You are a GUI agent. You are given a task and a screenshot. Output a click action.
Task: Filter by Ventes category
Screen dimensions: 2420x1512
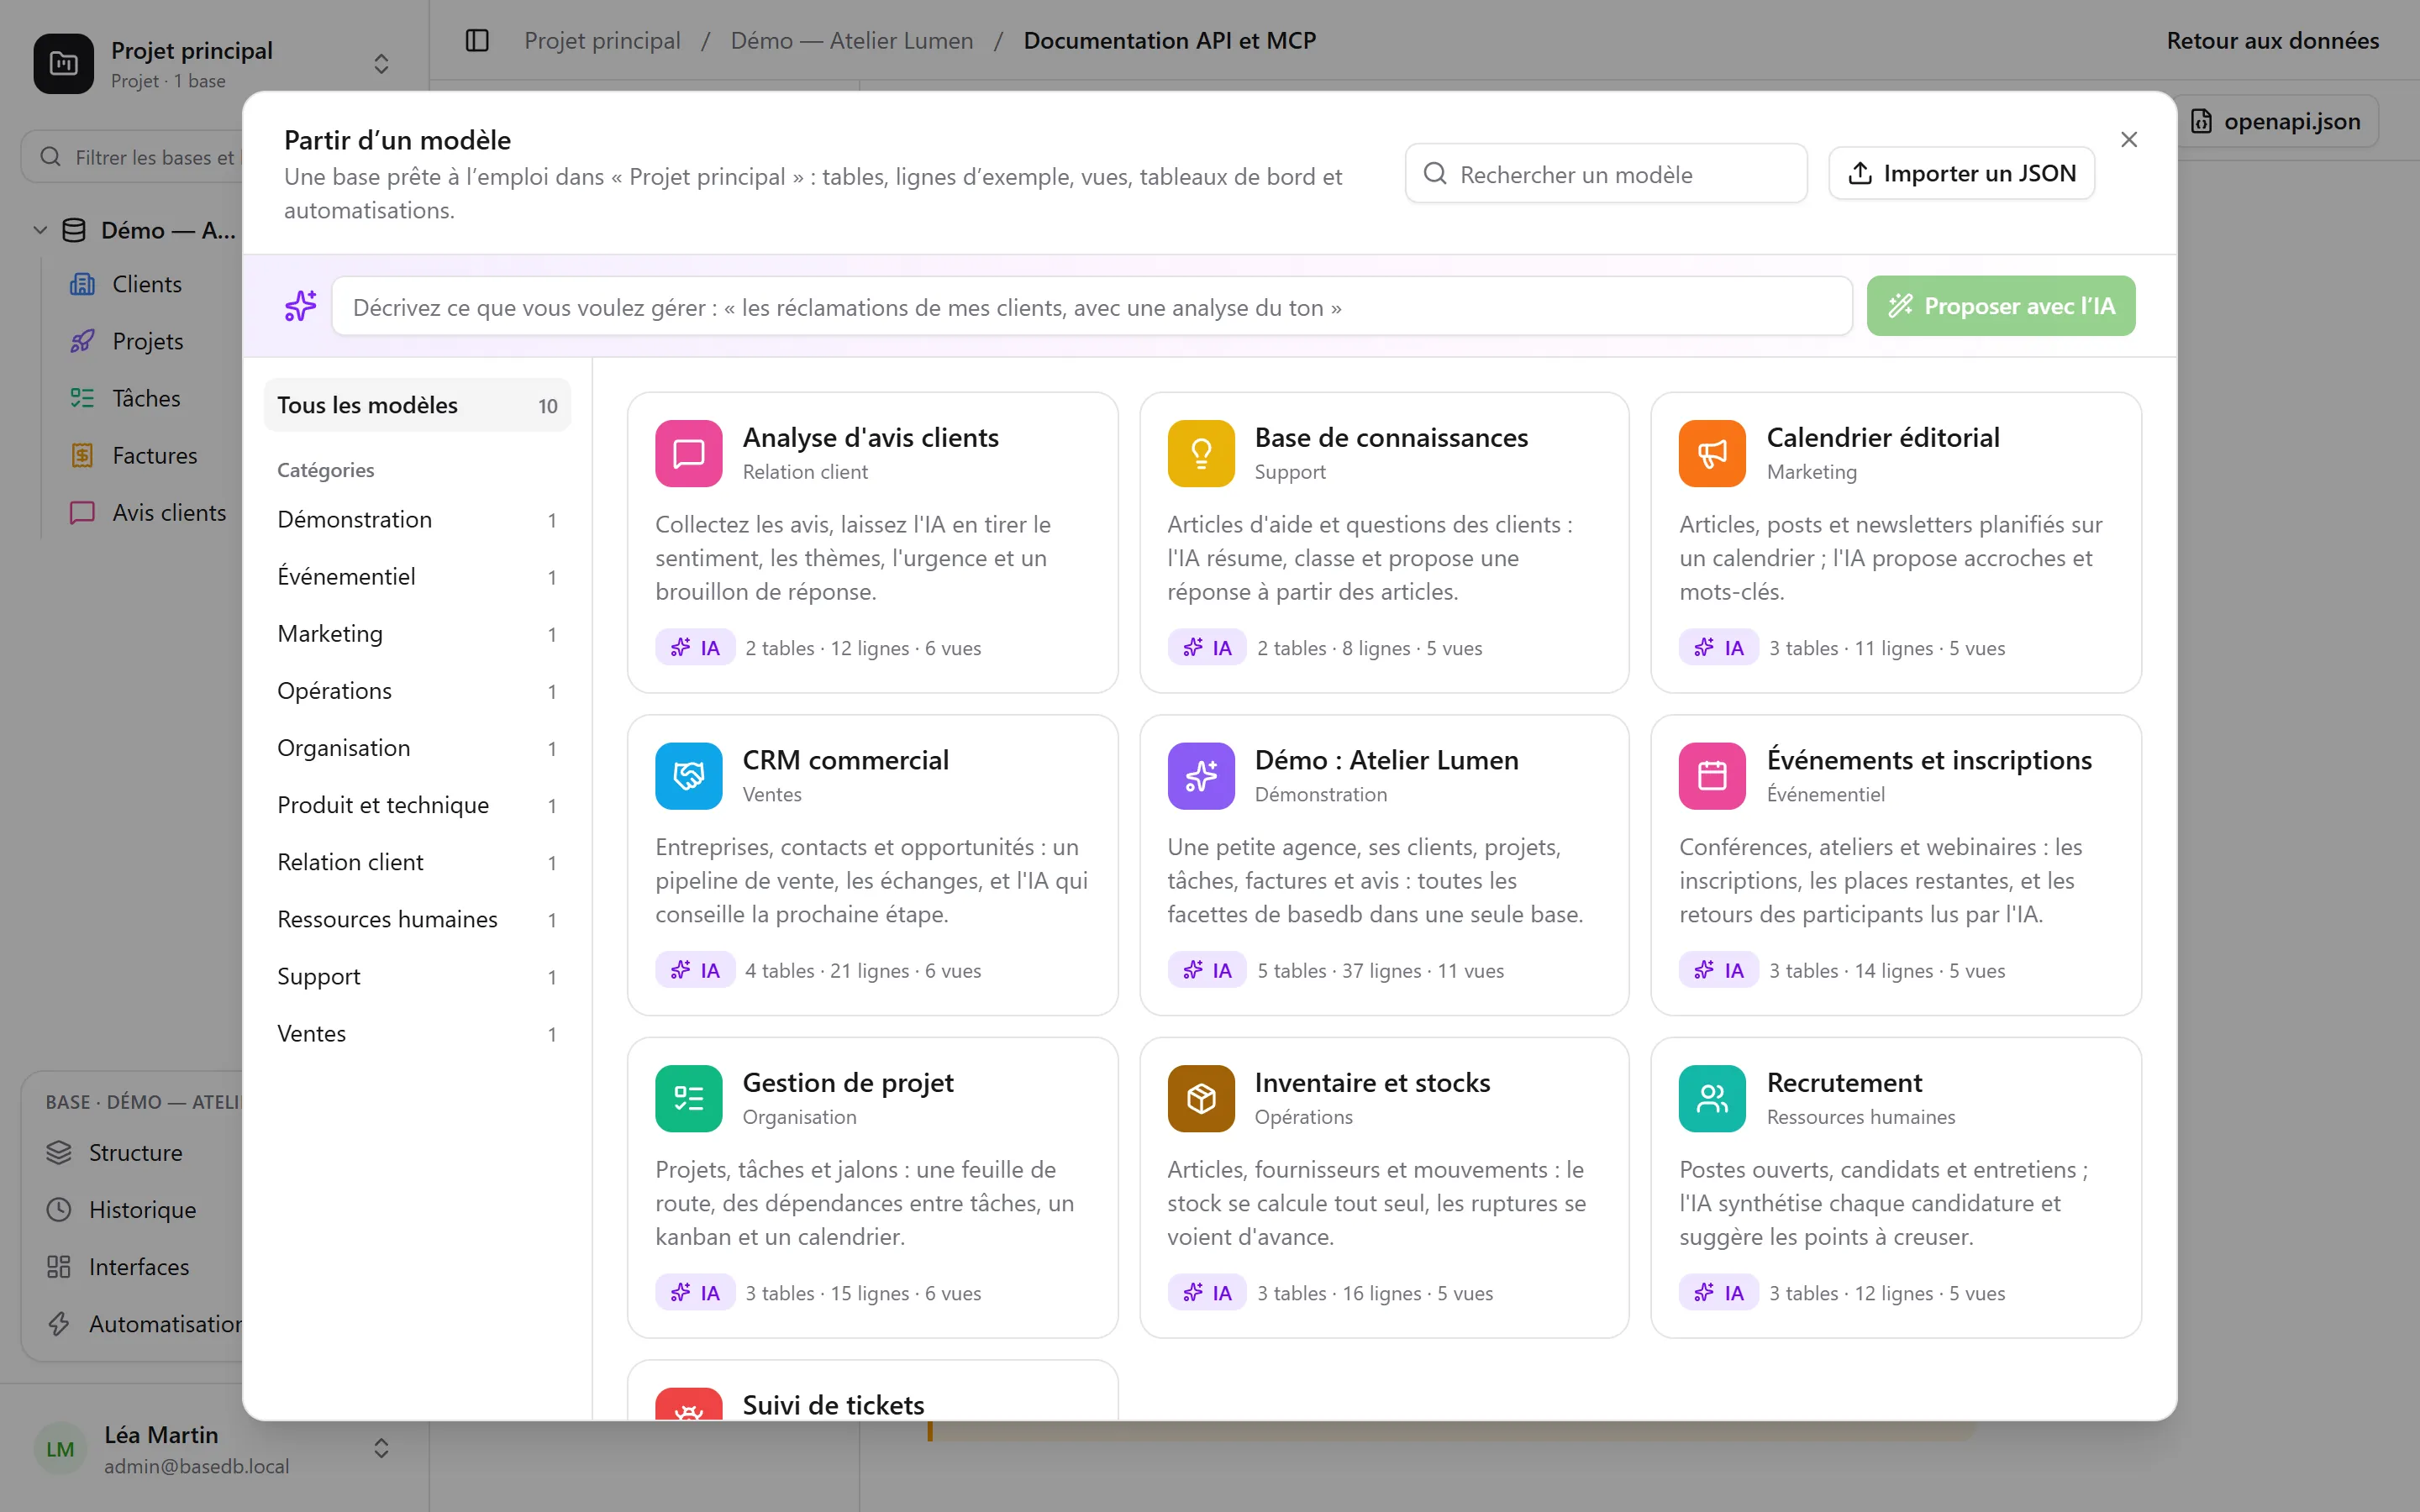(417, 1033)
